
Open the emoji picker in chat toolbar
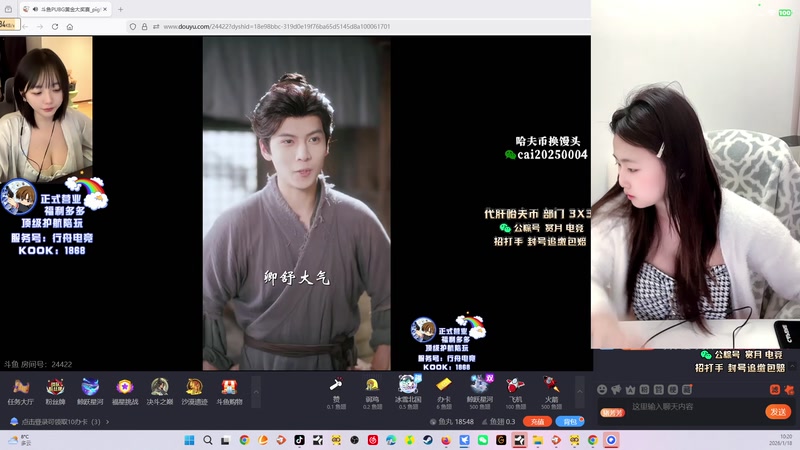point(602,389)
